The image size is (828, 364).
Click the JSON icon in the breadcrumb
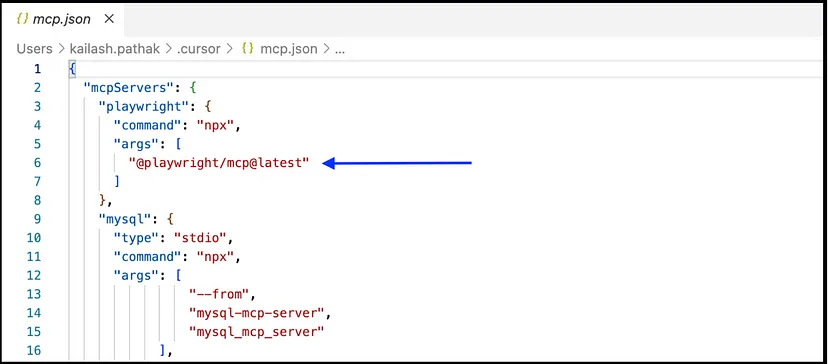click(x=247, y=49)
